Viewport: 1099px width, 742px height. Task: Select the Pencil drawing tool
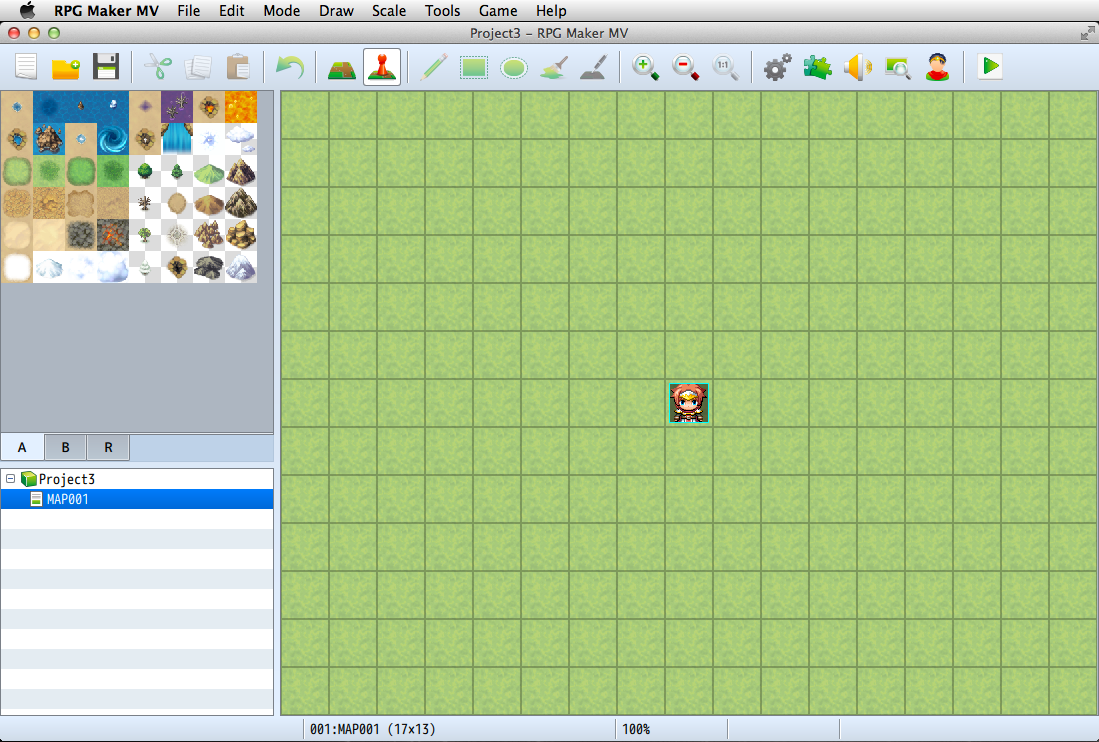click(434, 68)
